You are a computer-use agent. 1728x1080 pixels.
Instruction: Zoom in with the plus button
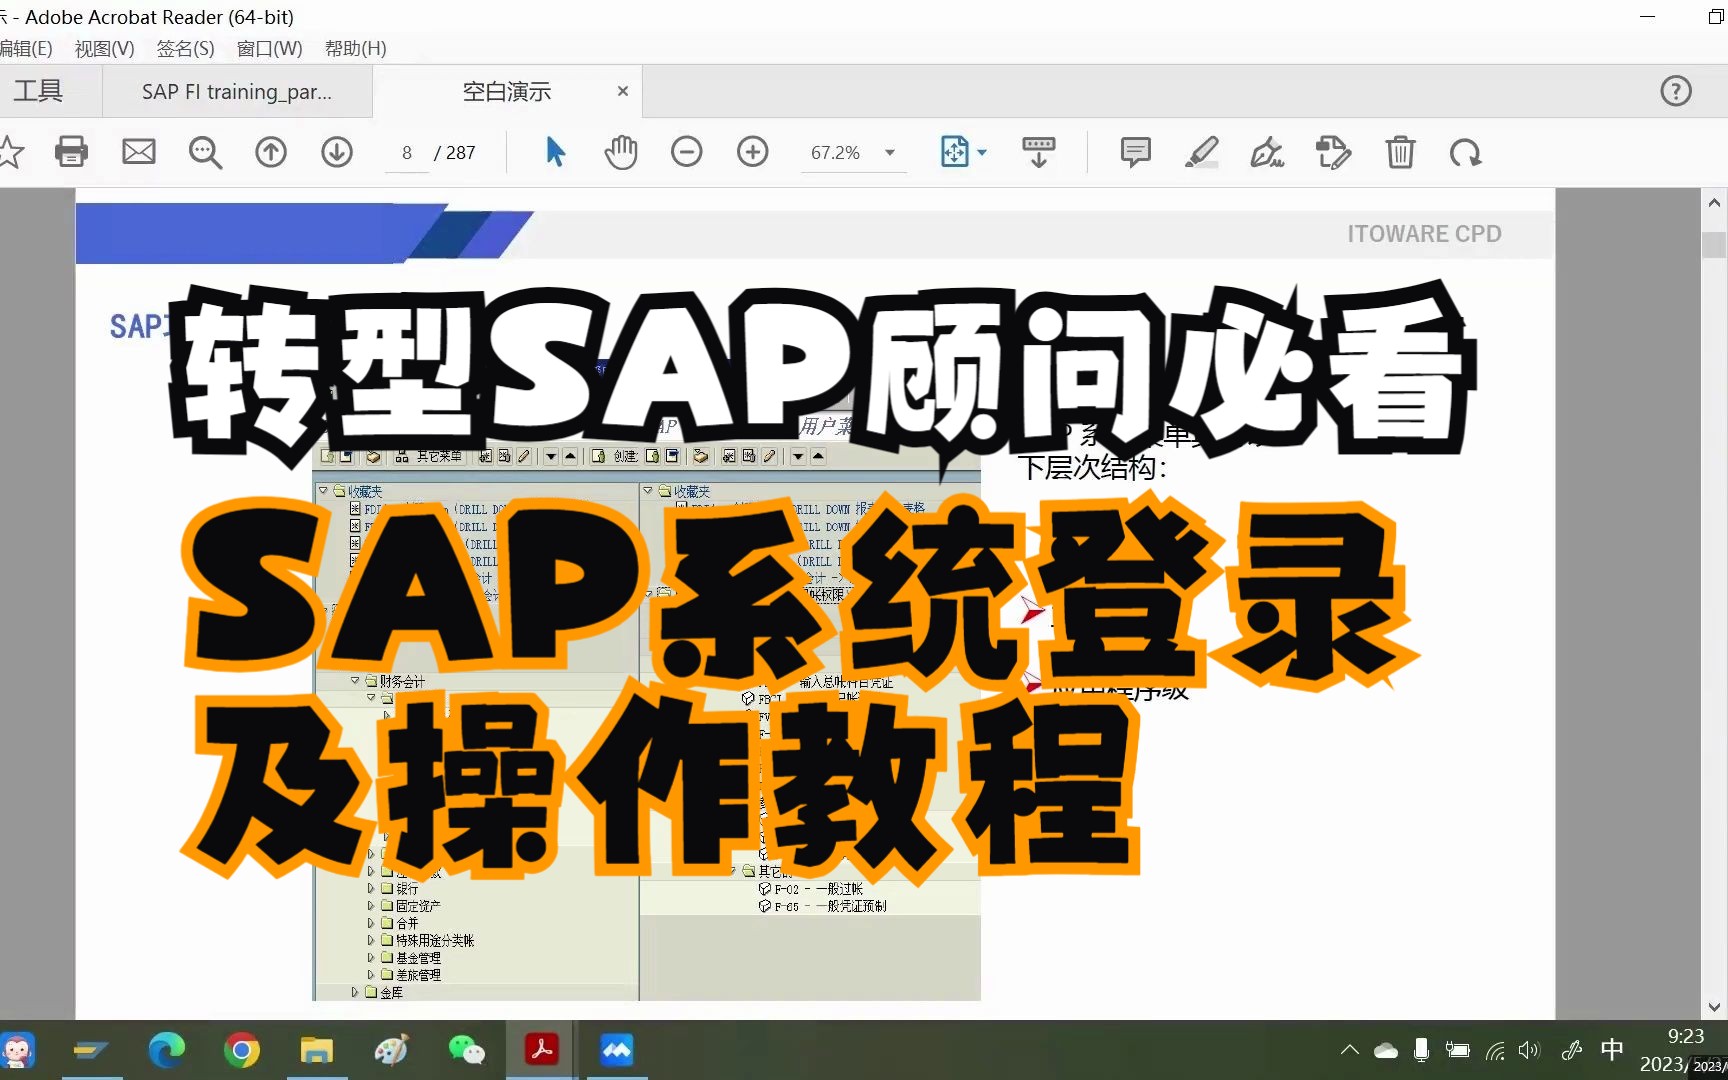(752, 152)
